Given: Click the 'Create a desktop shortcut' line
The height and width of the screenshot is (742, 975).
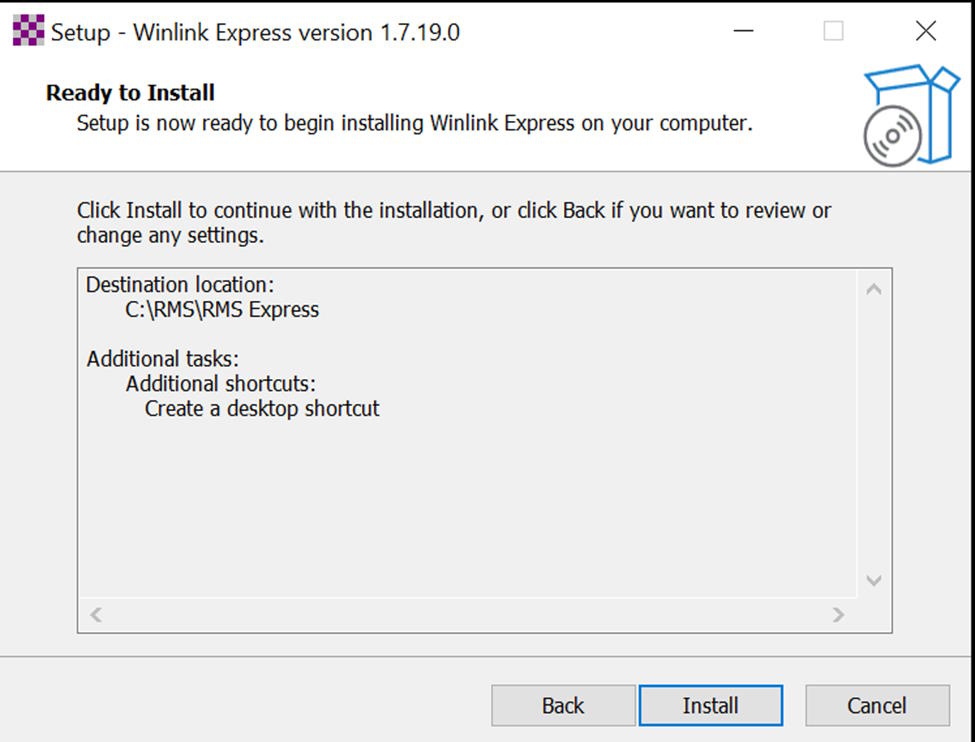Looking at the screenshot, I should coord(262,408).
